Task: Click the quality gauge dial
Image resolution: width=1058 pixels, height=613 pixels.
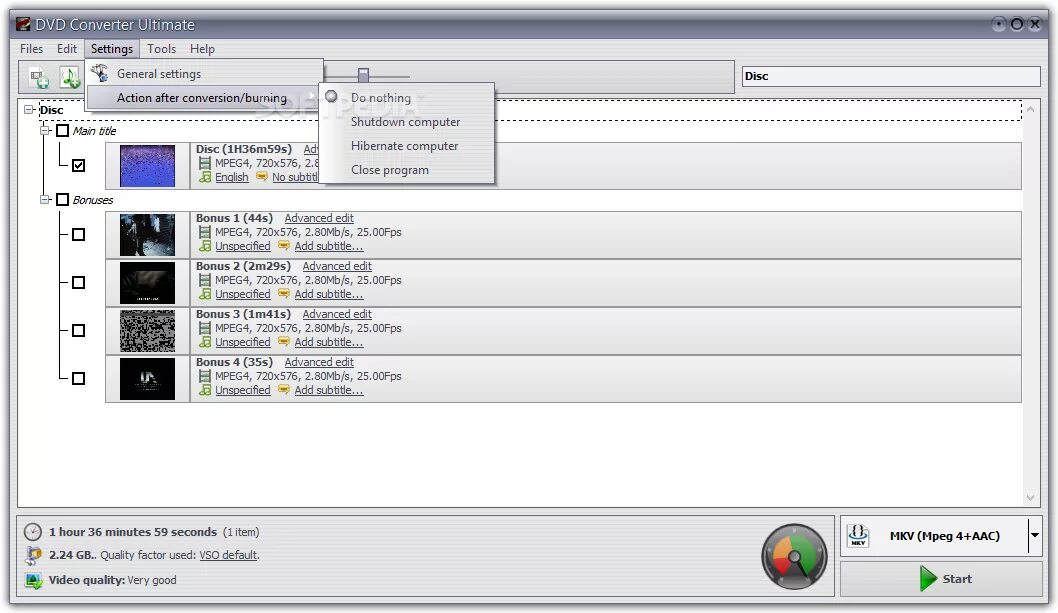Action: point(794,557)
